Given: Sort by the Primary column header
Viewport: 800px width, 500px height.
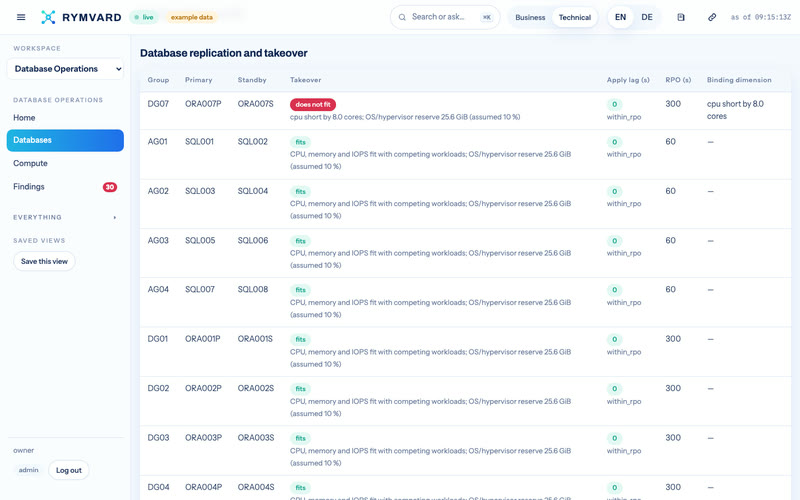Looking at the screenshot, I should click(198, 80).
